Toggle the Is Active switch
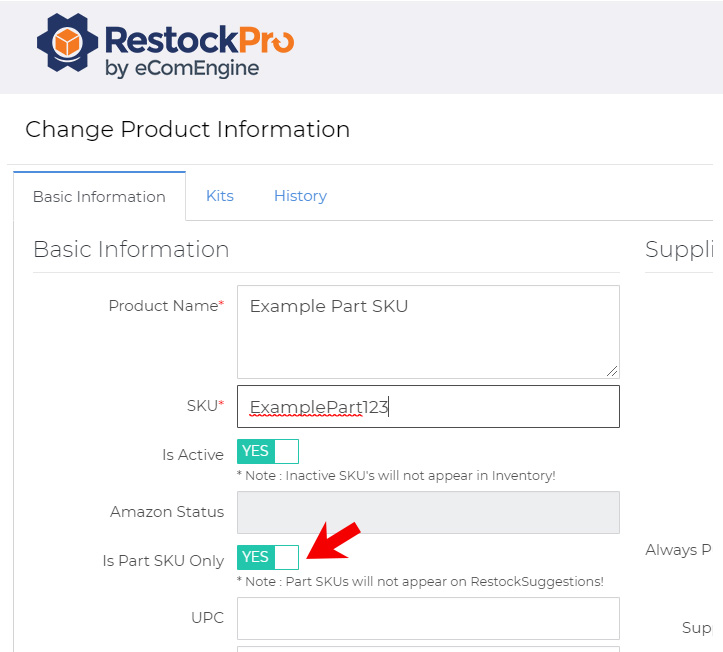723x652 pixels. pos(268,451)
